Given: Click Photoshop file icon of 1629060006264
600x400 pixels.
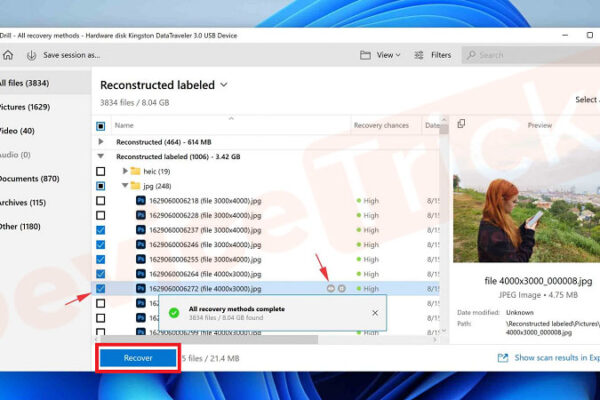Looking at the screenshot, I should 141,274.
